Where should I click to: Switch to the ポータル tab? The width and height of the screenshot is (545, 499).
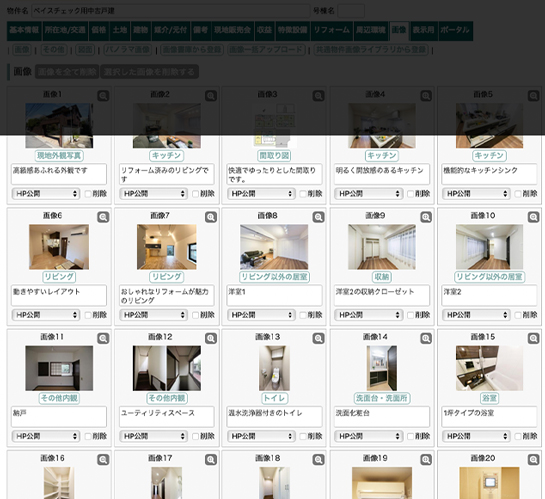click(455, 30)
